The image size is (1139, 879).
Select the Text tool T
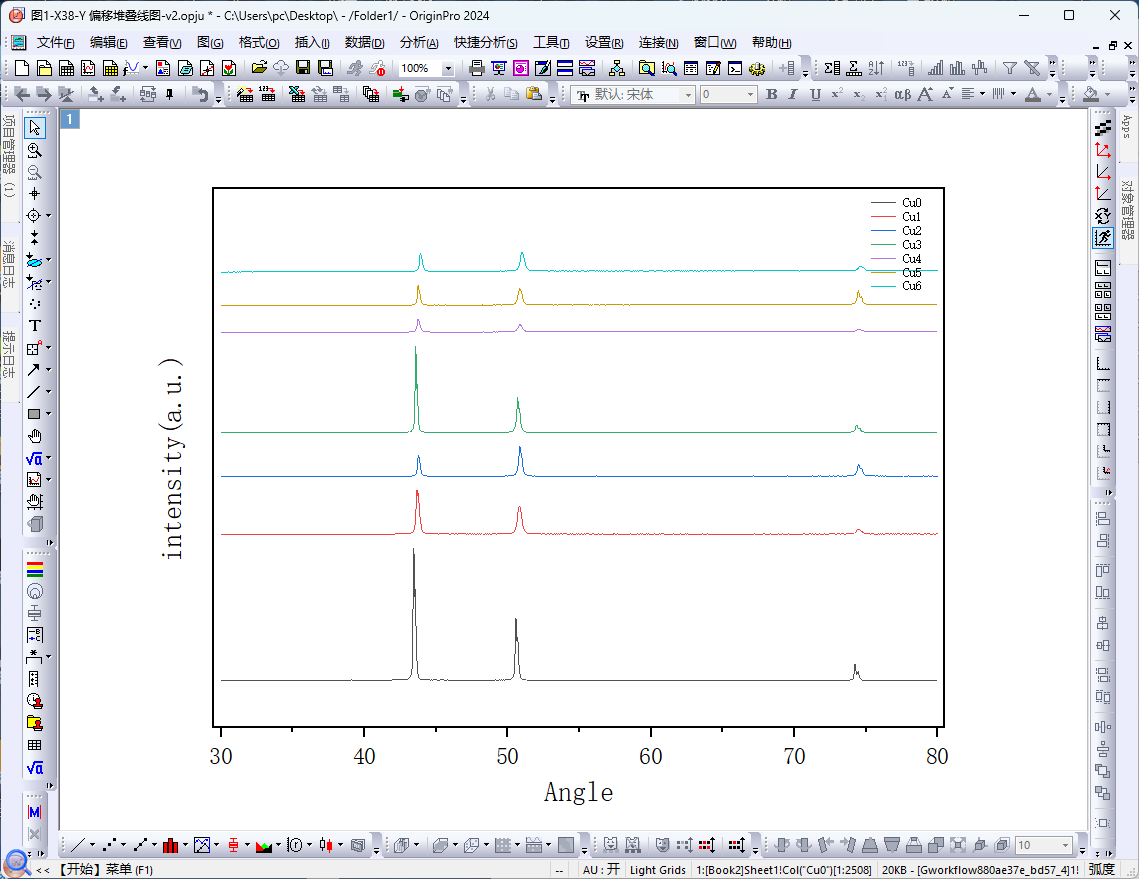[x=34, y=326]
